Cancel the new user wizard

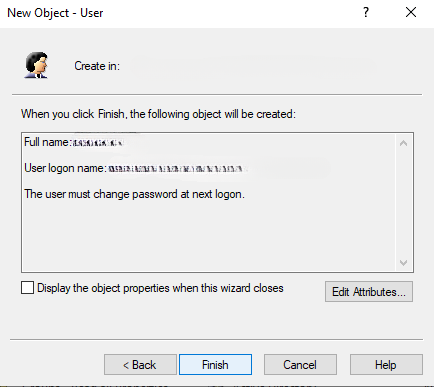coord(300,365)
